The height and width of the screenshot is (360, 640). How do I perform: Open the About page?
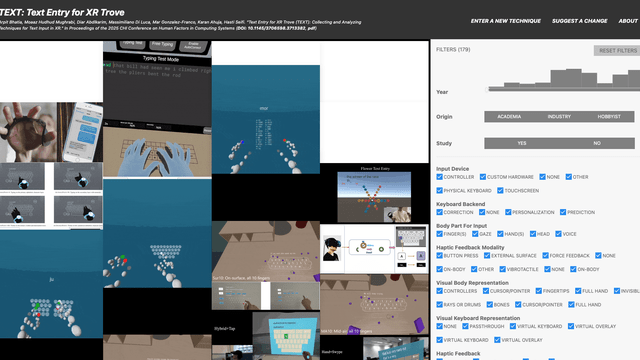tap(628, 21)
